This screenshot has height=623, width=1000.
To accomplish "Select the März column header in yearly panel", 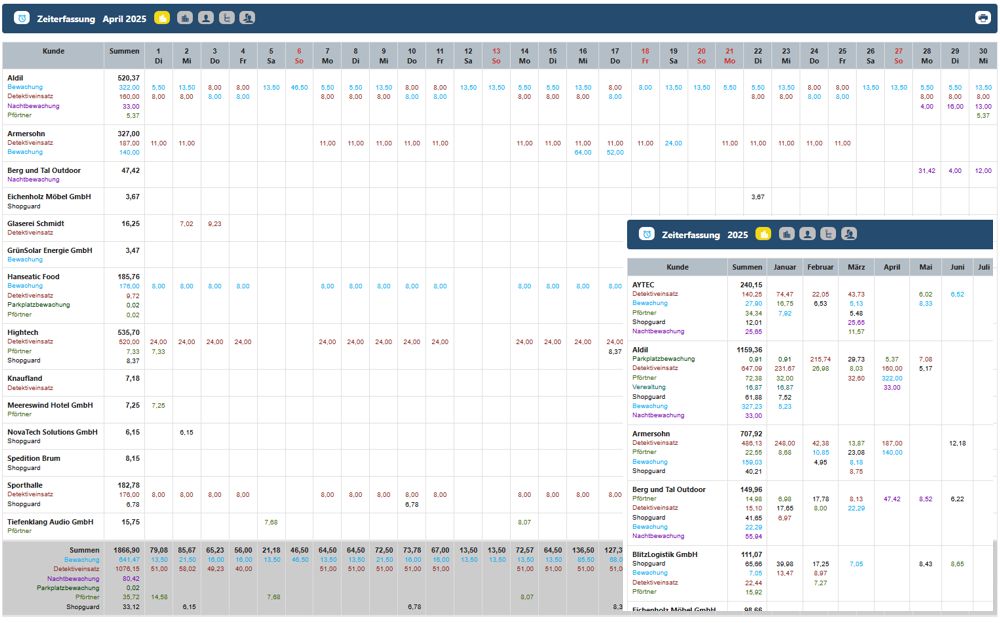I will 856,267.
